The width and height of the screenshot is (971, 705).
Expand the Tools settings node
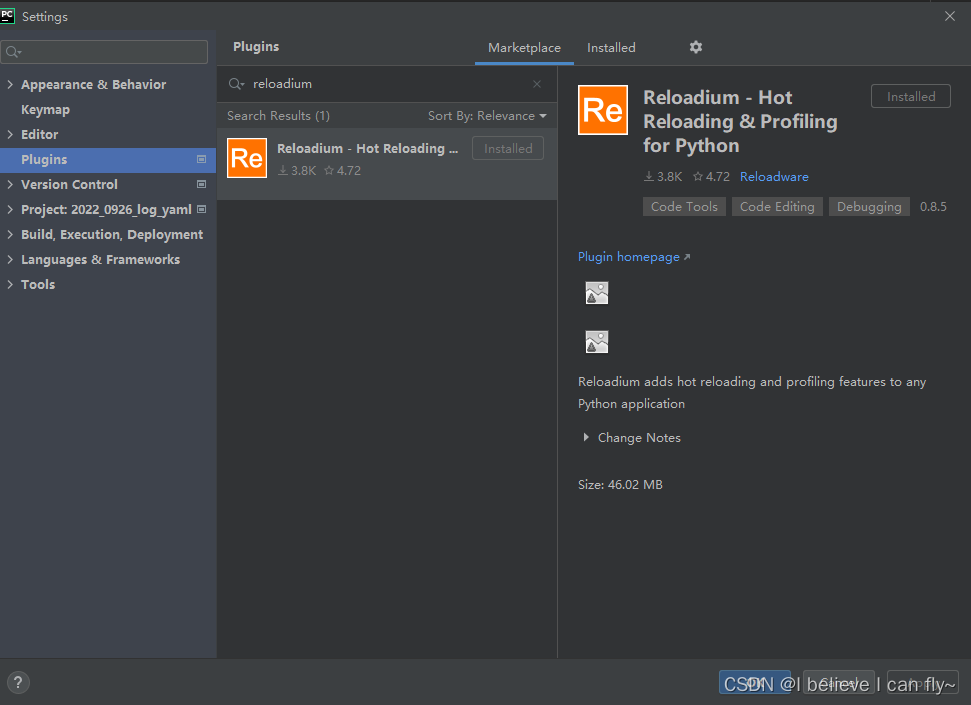[10, 284]
